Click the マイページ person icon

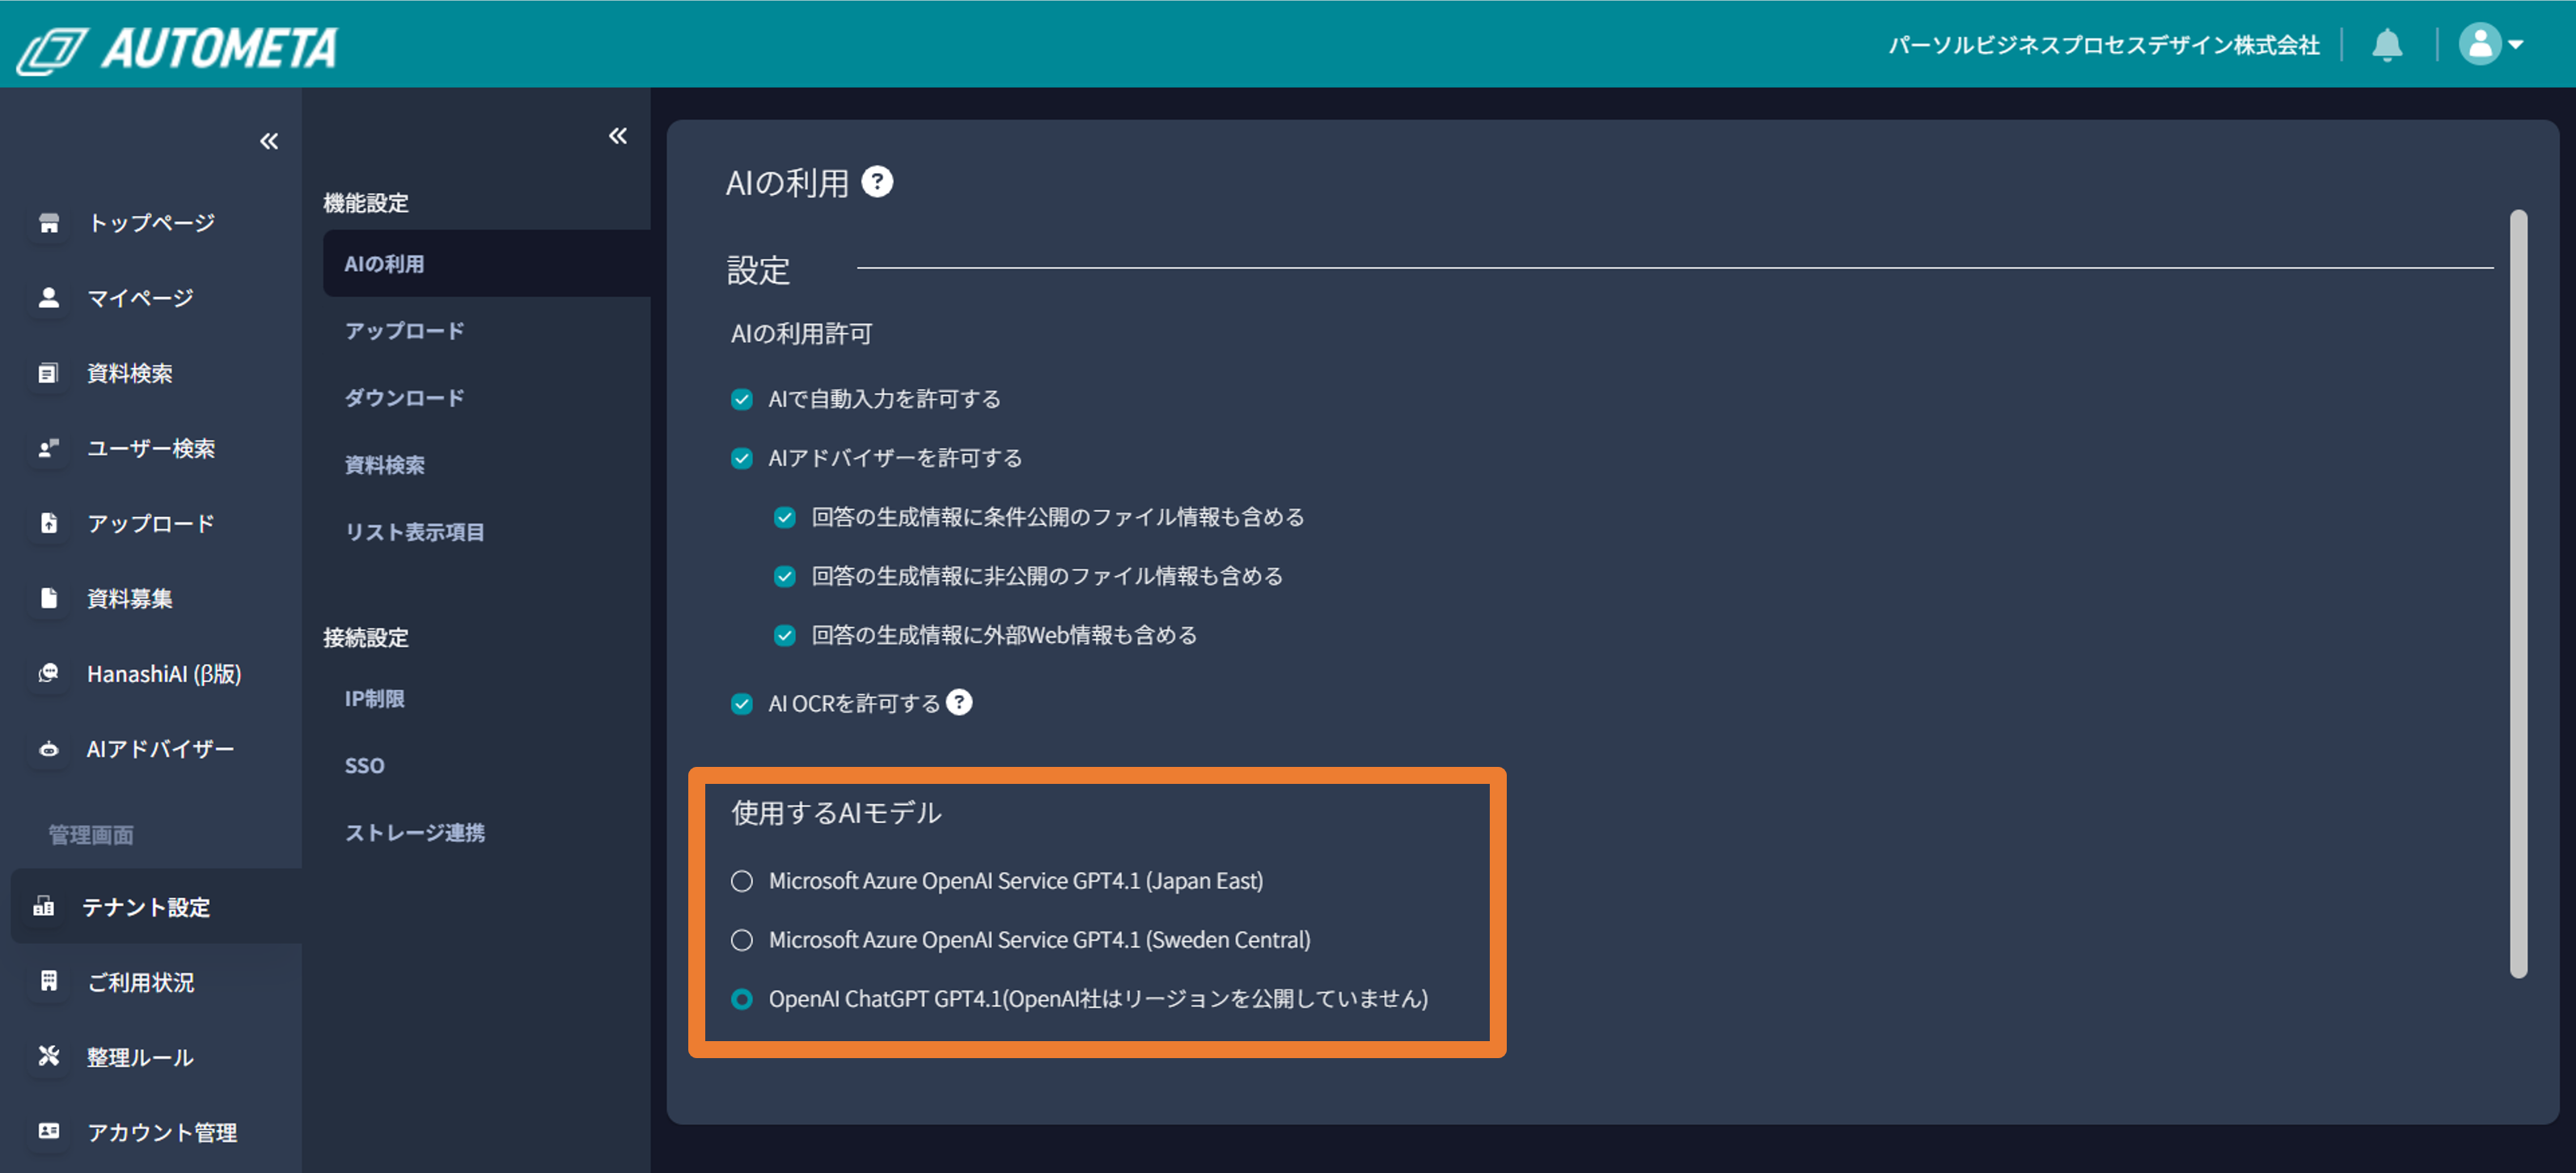49,298
